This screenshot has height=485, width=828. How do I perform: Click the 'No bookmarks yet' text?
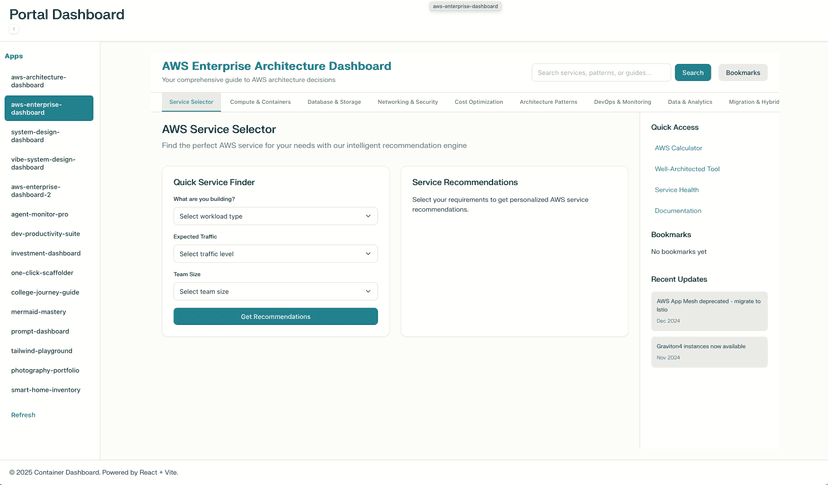tap(679, 252)
